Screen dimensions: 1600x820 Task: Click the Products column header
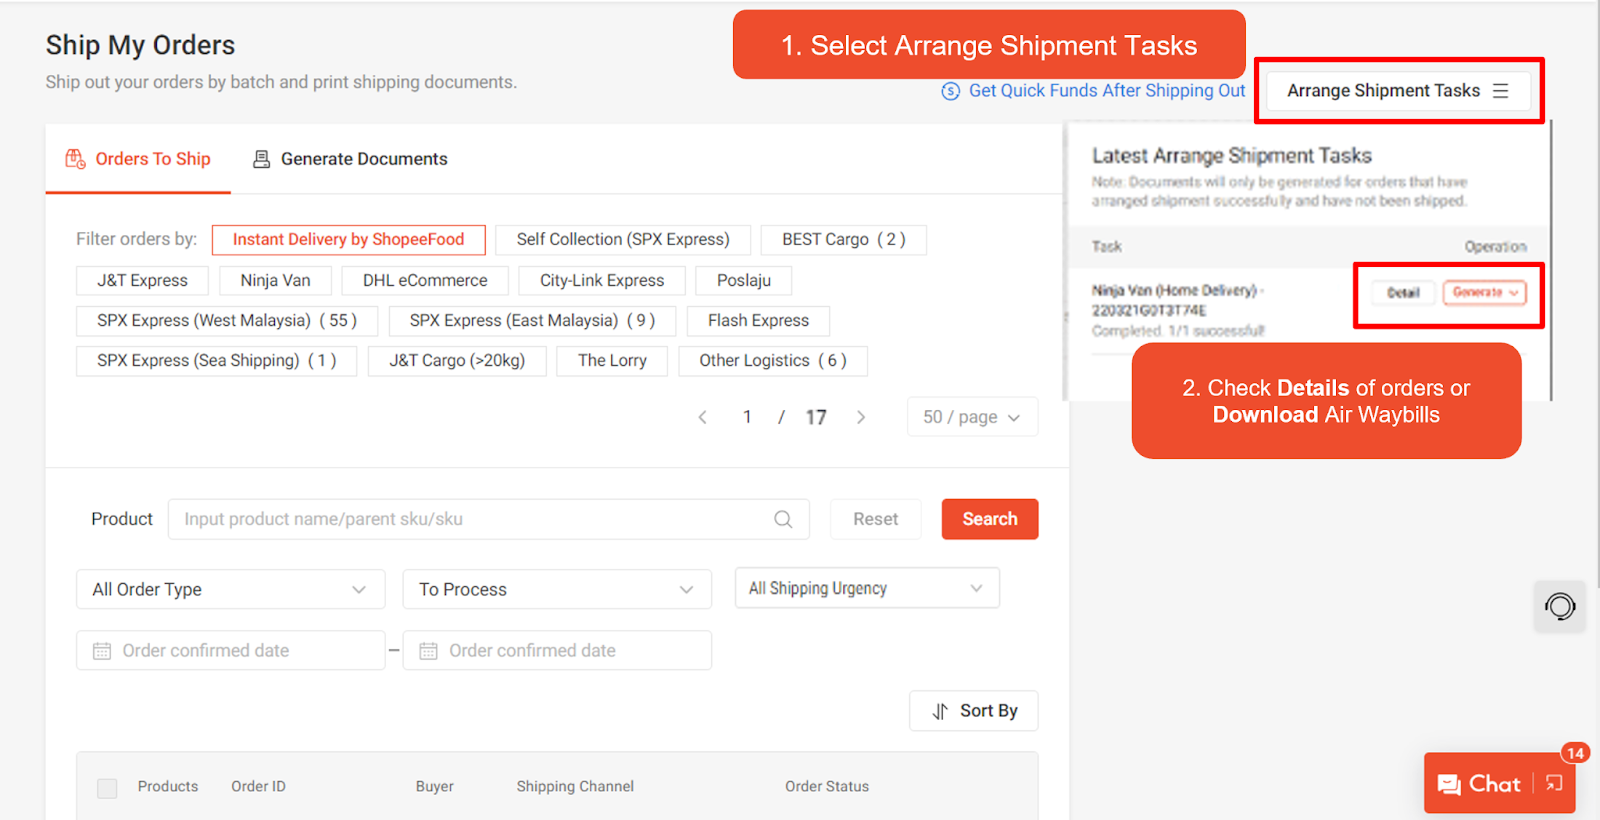[x=168, y=787]
